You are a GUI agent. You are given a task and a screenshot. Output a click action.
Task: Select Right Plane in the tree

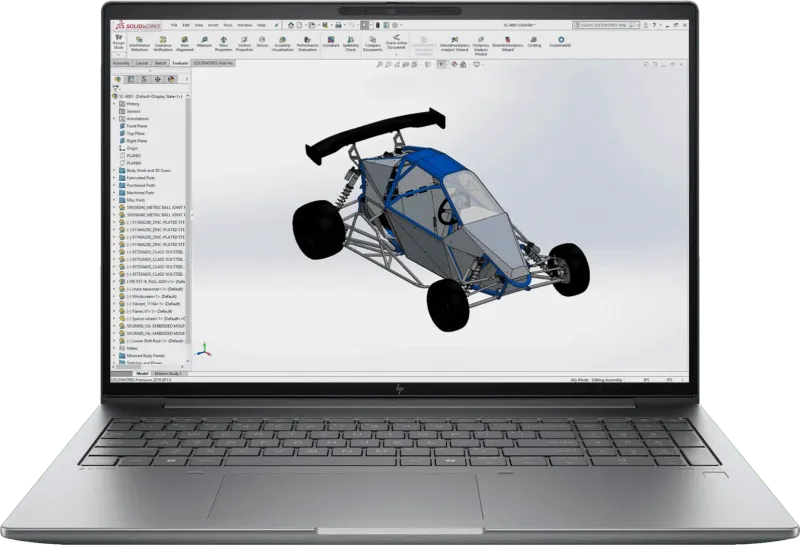pyautogui.click(x=133, y=141)
